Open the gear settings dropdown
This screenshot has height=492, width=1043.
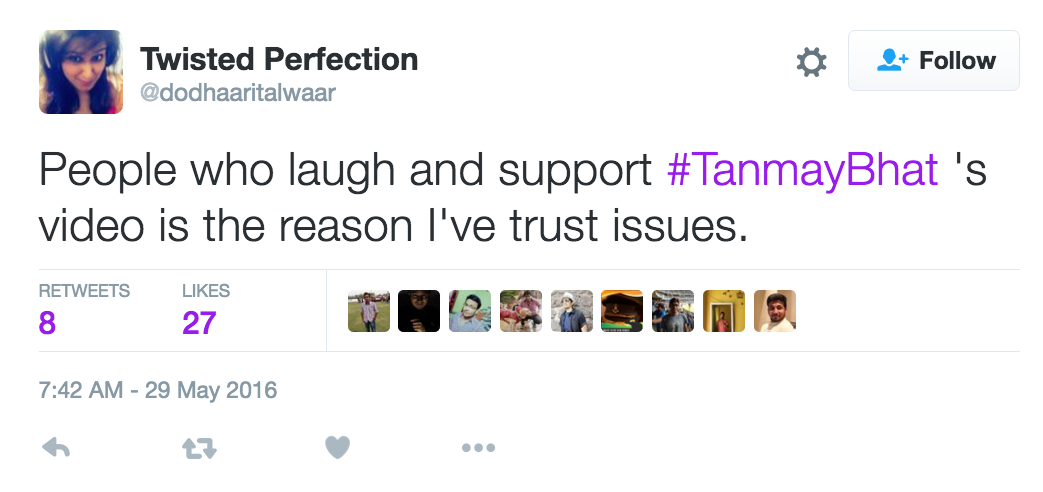click(811, 62)
